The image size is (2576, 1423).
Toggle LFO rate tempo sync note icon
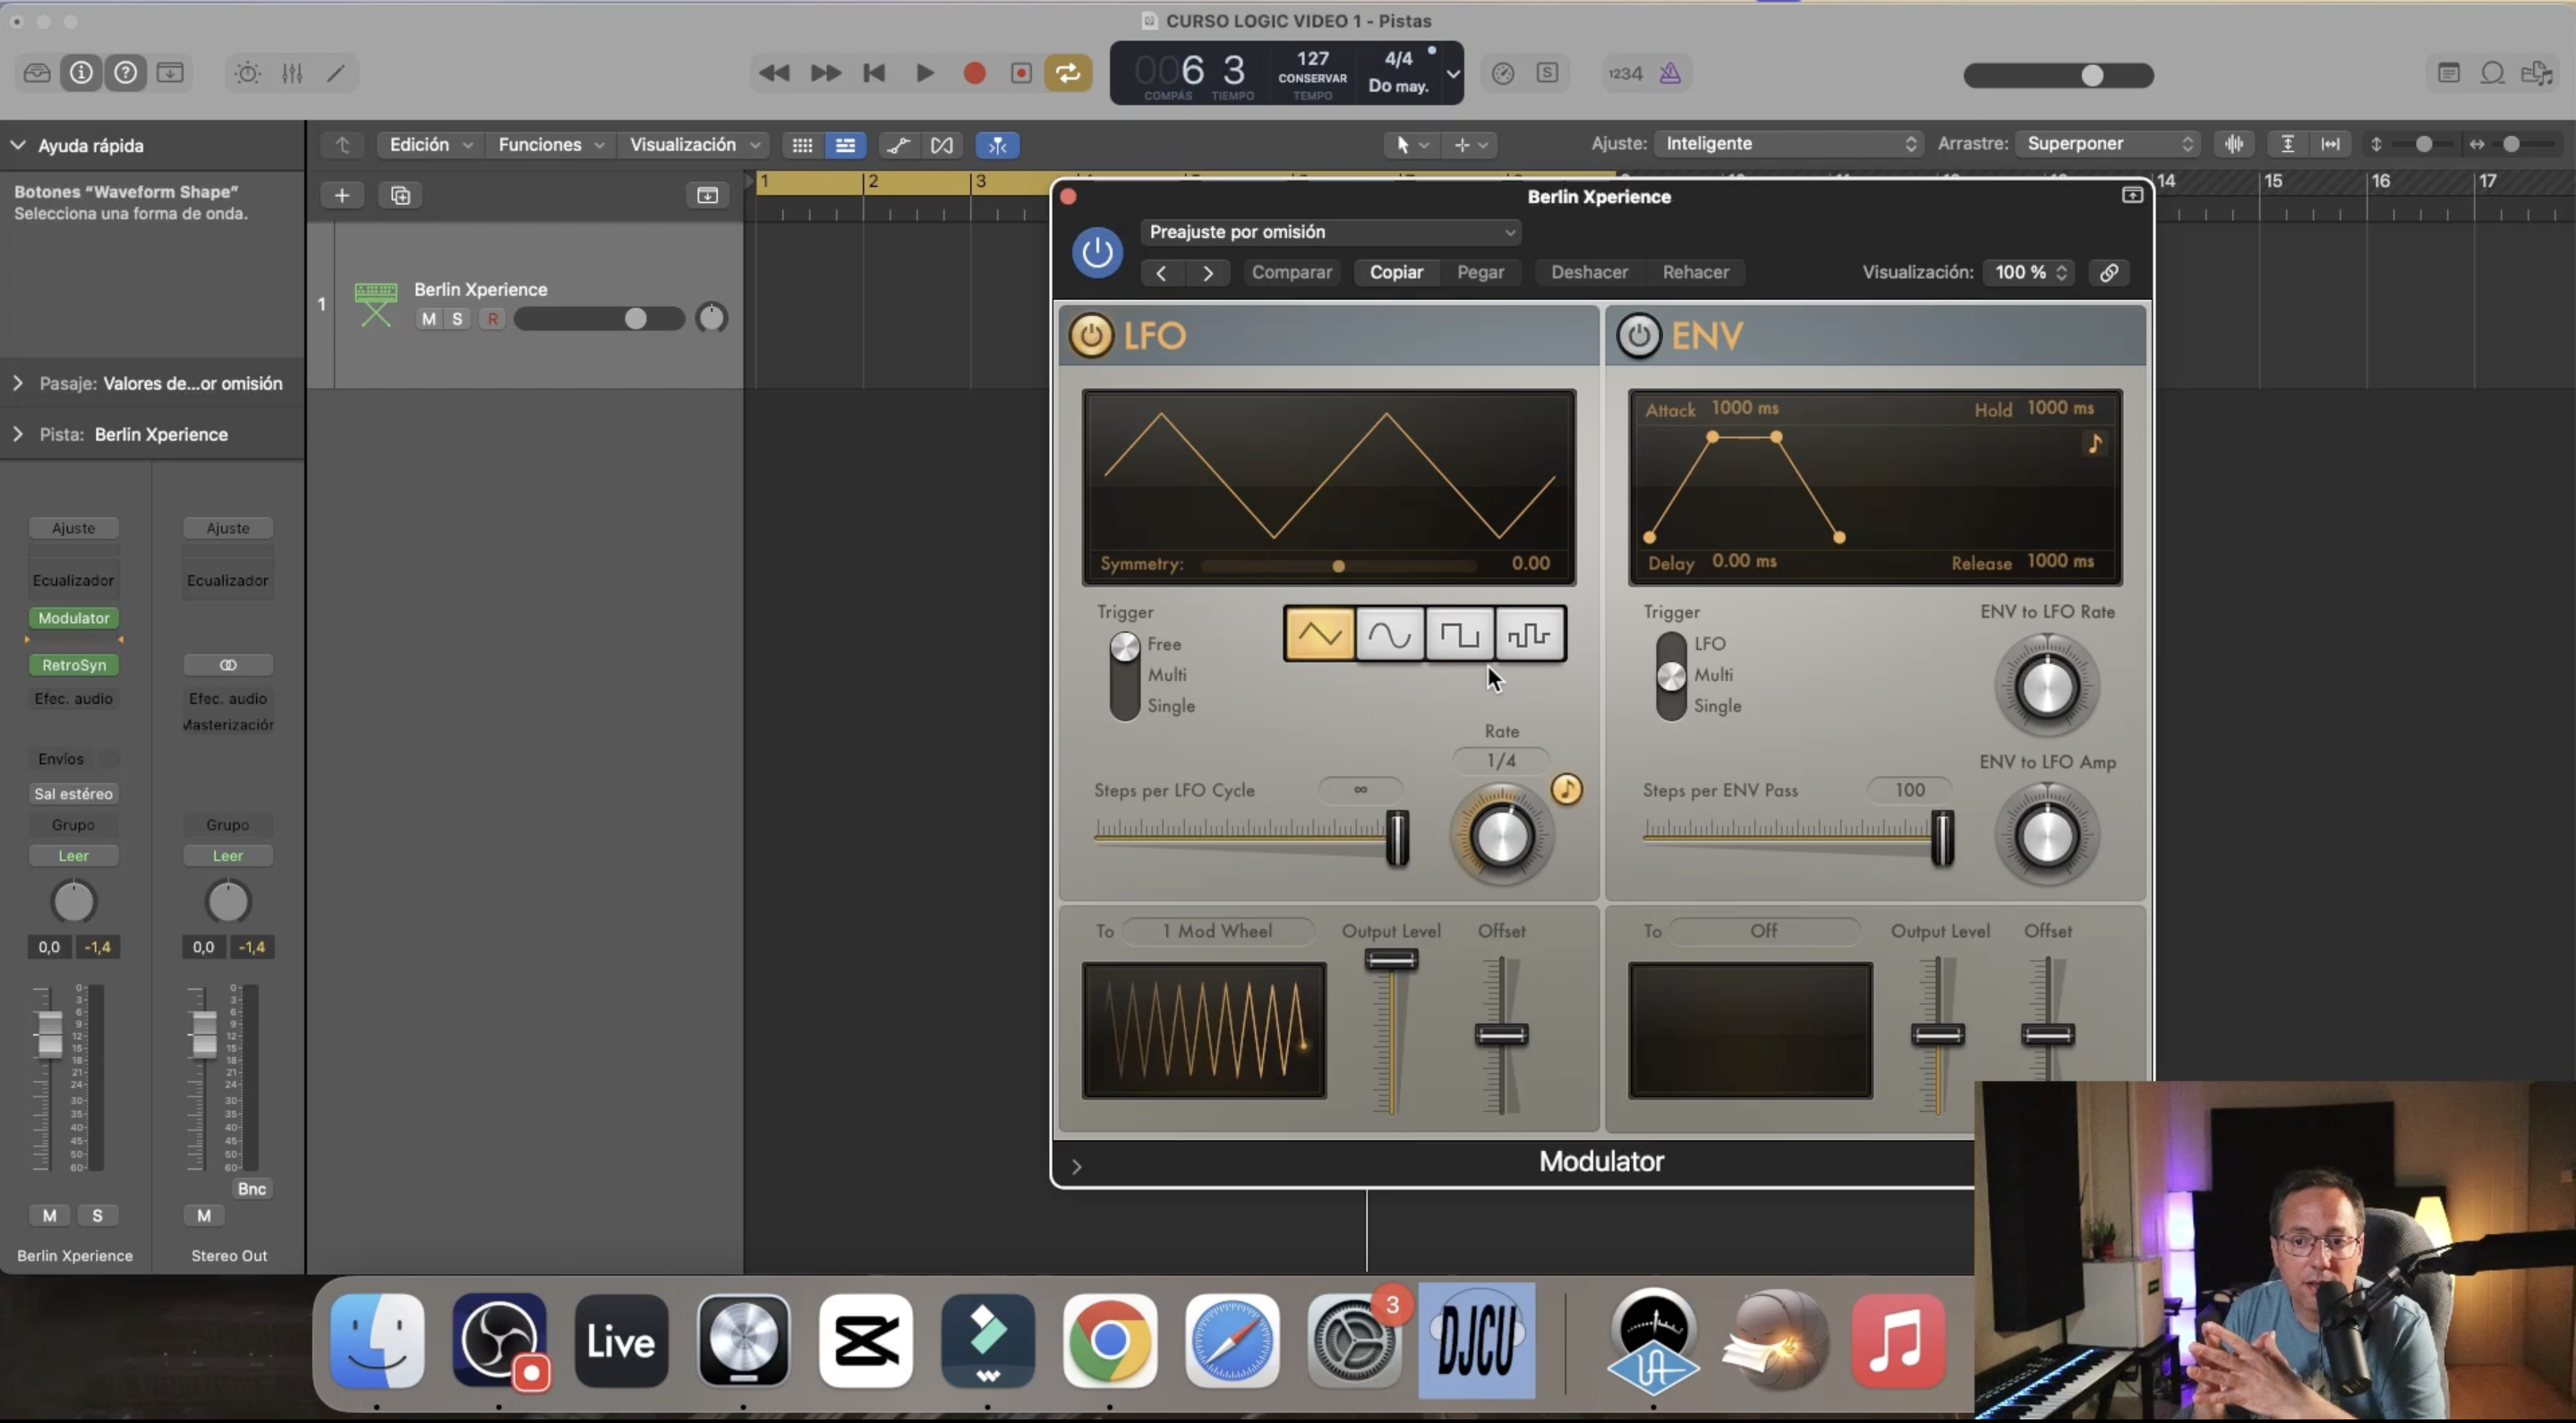[x=1566, y=789]
